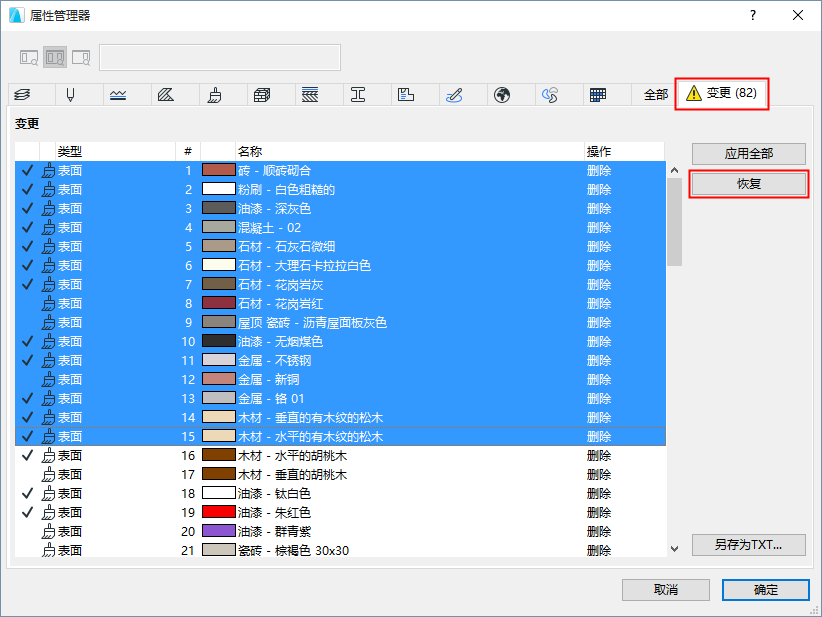The width and height of the screenshot is (822, 617).
Task: Click the purple swatch of 油漆 - 群青紫
Action: coord(219,531)
